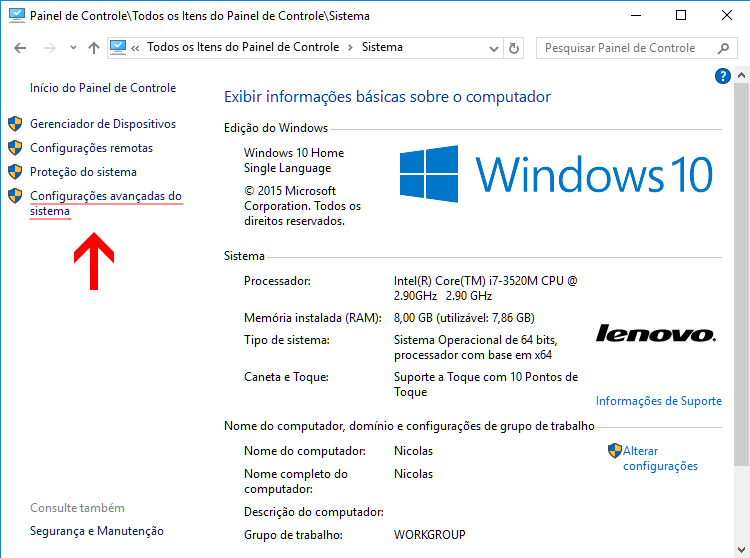The height and width of the screenshot is (558, 750).
Task: Open Gerenciador de Dispositivos link
Action: [x=103, y=124]
